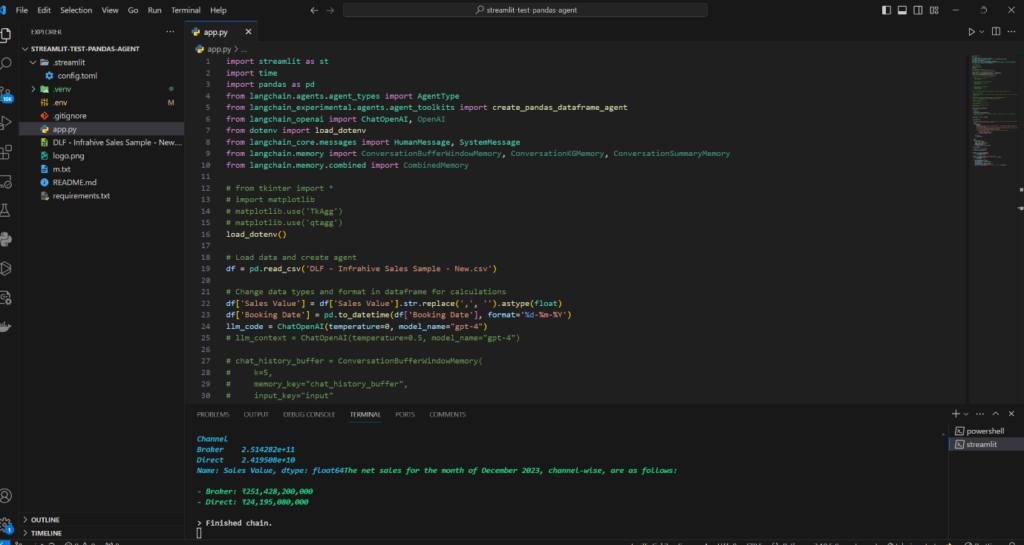
Task: Switch to the DEBUG CONSOLE panel tab
Action: [x=307, y=414]
